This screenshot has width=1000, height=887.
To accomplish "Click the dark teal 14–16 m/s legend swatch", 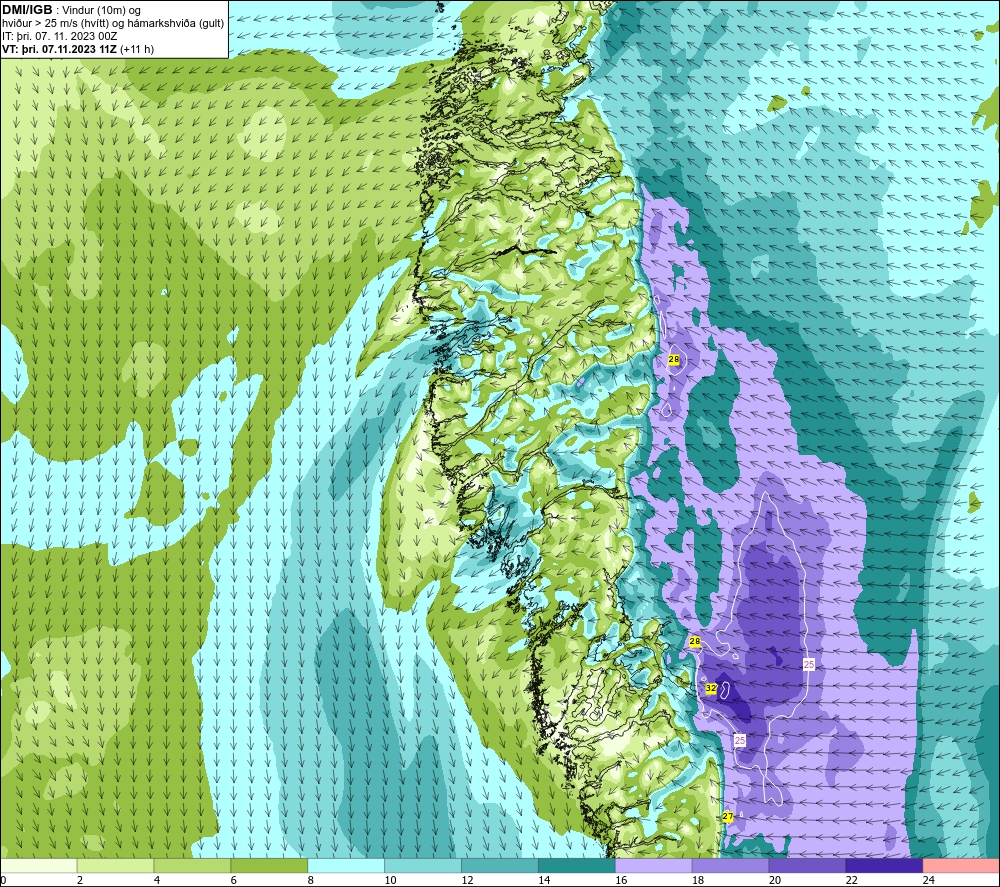I will [577, 865].
